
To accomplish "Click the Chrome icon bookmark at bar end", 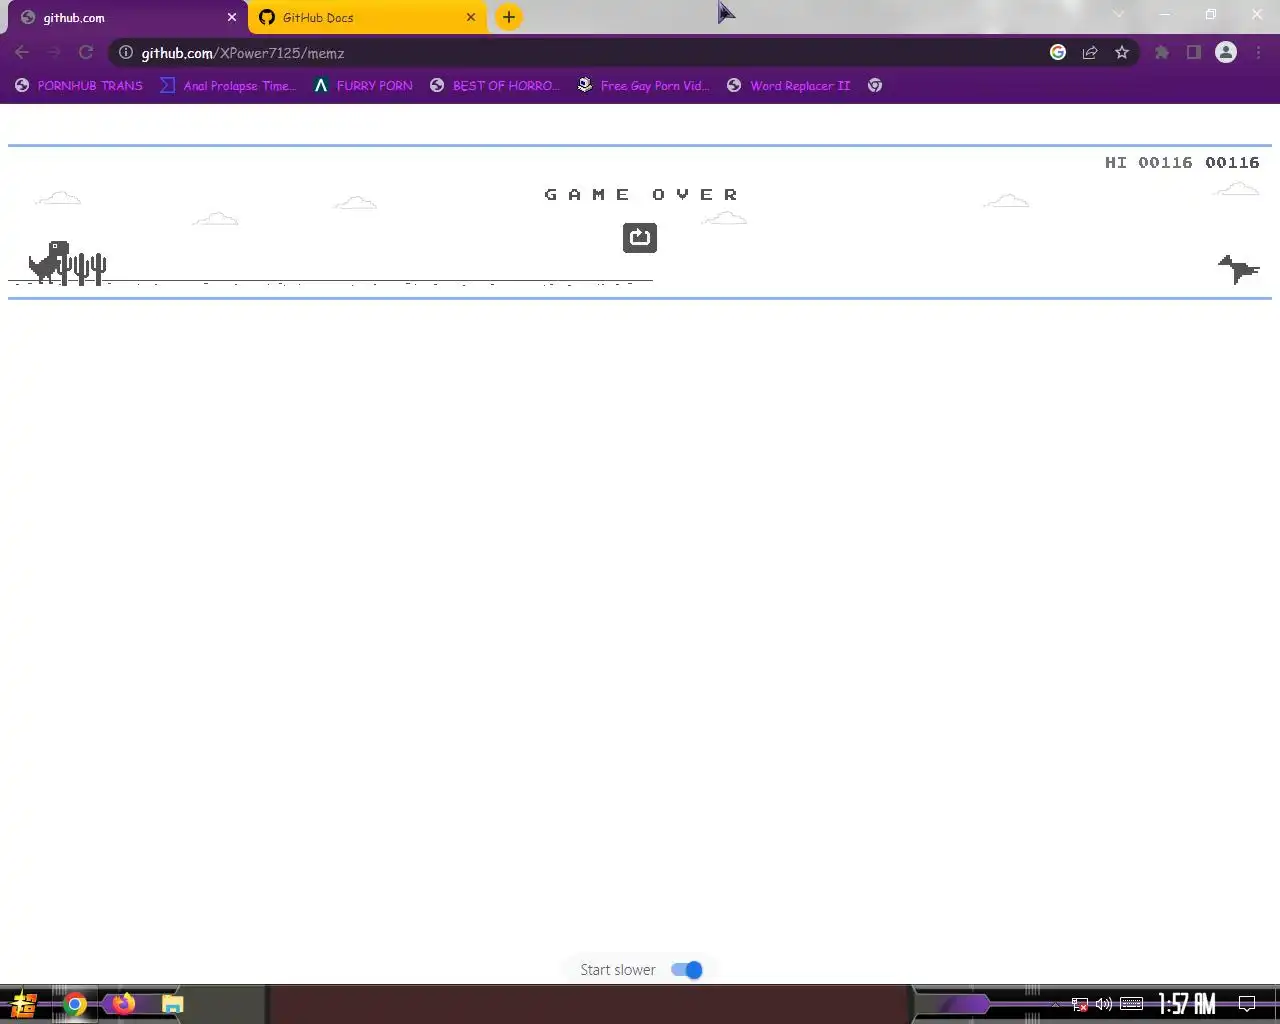I will (x=875, y=86).
